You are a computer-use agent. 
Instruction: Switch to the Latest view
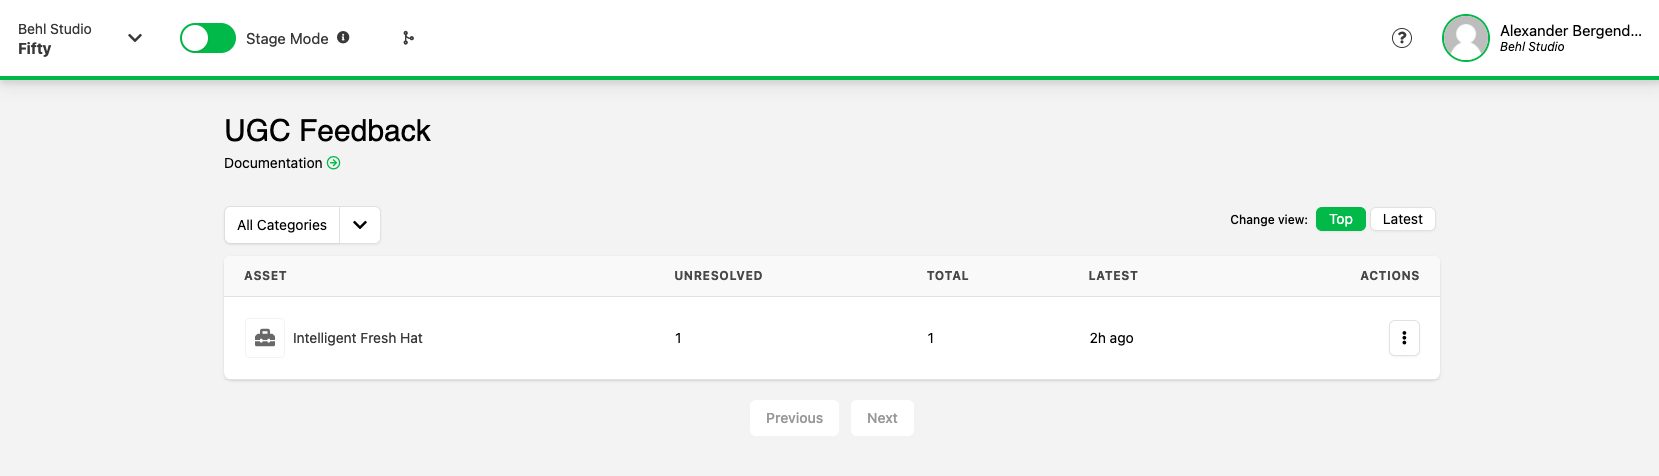click(1402, 219)
